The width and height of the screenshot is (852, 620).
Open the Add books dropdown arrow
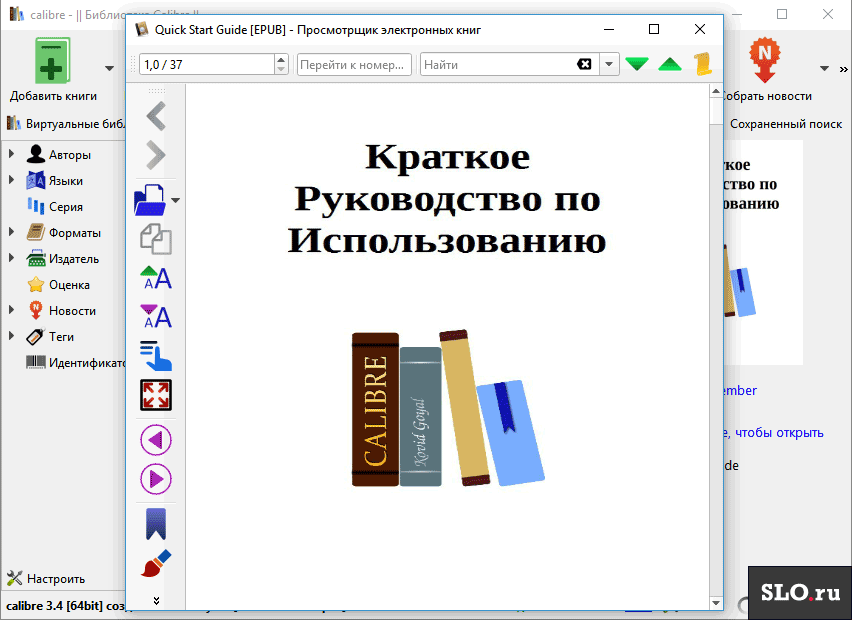(109, 68)
